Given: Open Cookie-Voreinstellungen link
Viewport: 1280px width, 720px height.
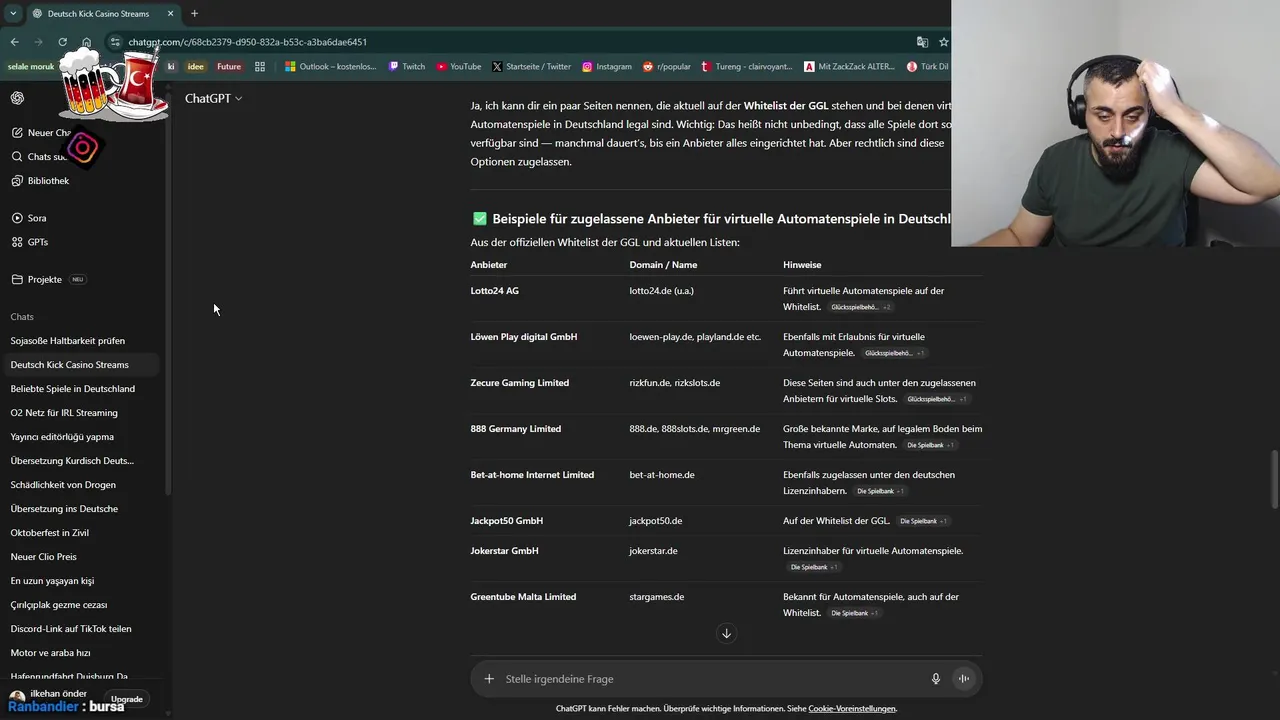Looking at the screenshot, I should pyautogui.click(x=852, y=709).
